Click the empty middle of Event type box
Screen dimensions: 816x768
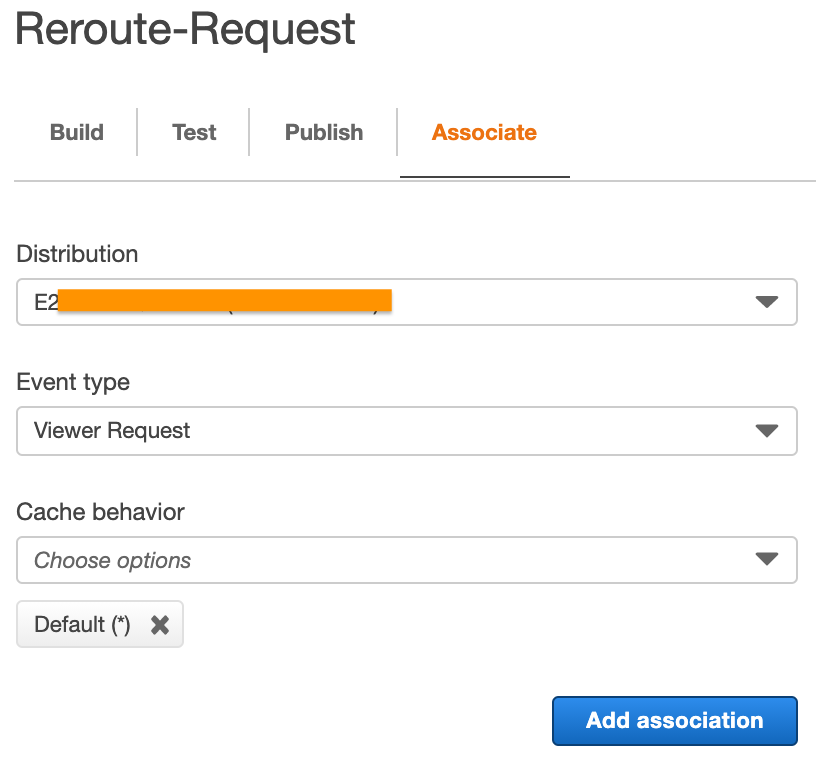click(468, 431)
